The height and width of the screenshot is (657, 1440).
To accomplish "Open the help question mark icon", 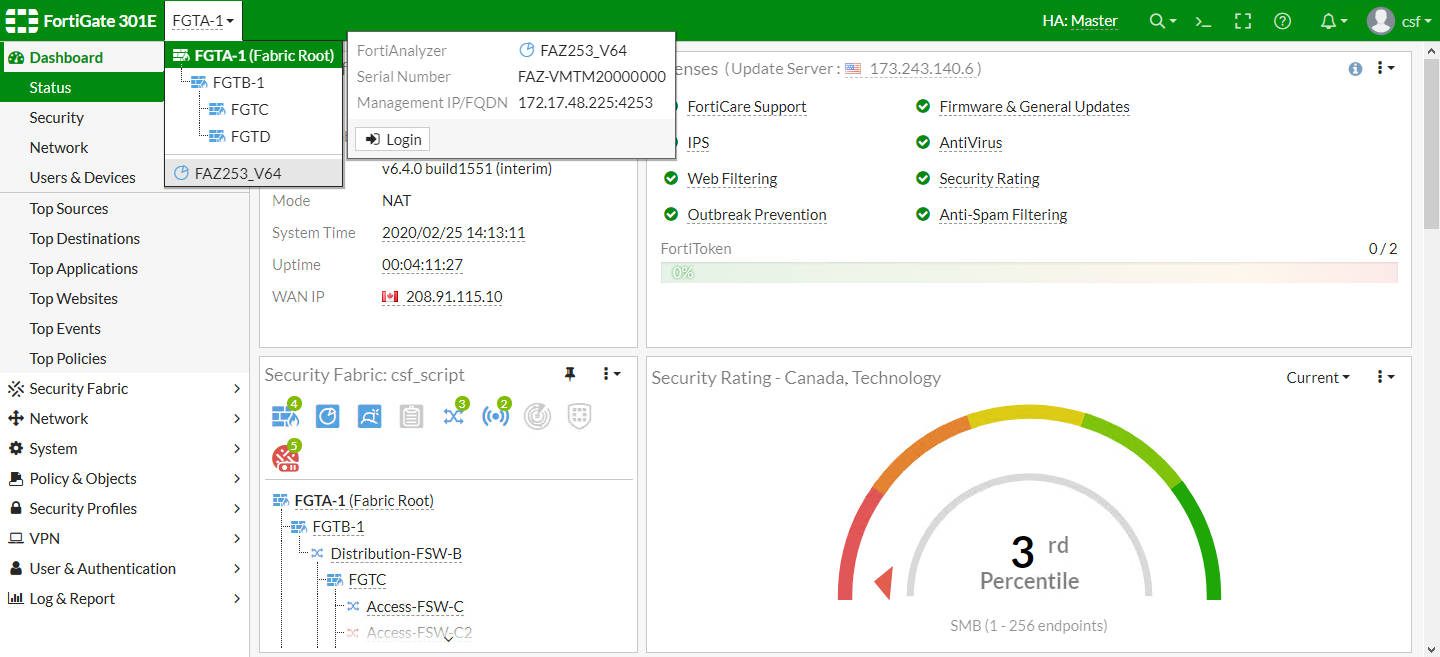I will point(1283,21).
